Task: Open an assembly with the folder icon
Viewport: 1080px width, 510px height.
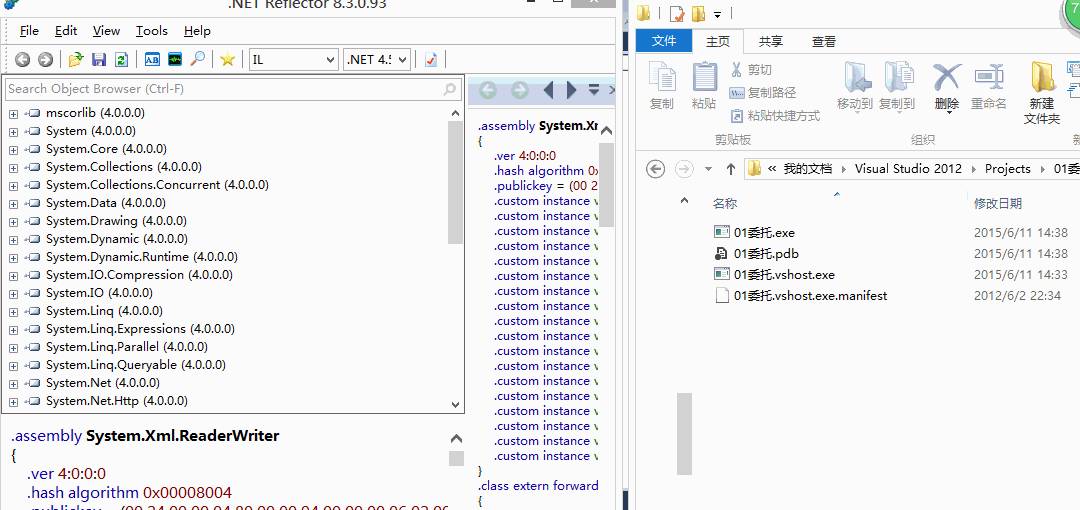Action: [76, 59]
